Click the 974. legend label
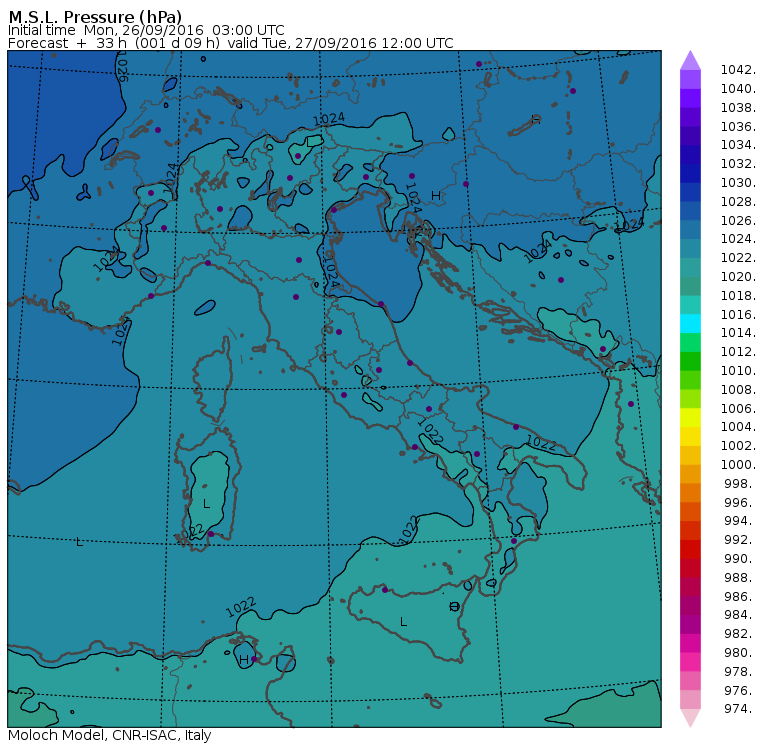This screenshot has height=749, width=760. point(740,709)
